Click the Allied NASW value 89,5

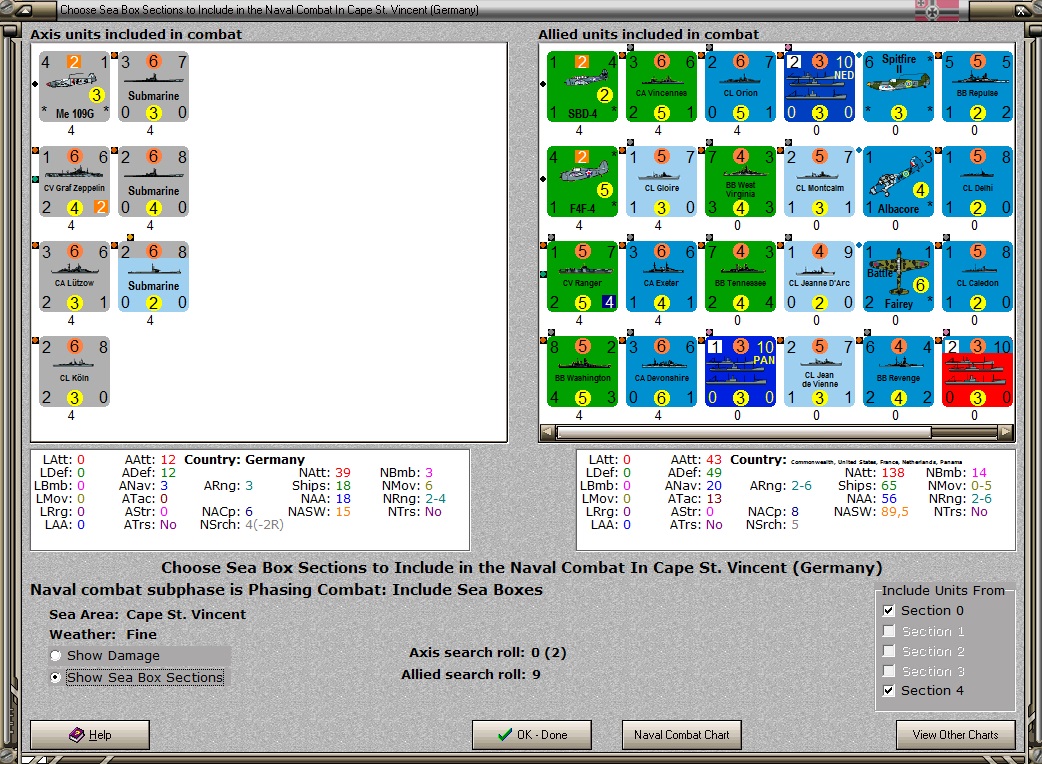click(x=894, y=512)
